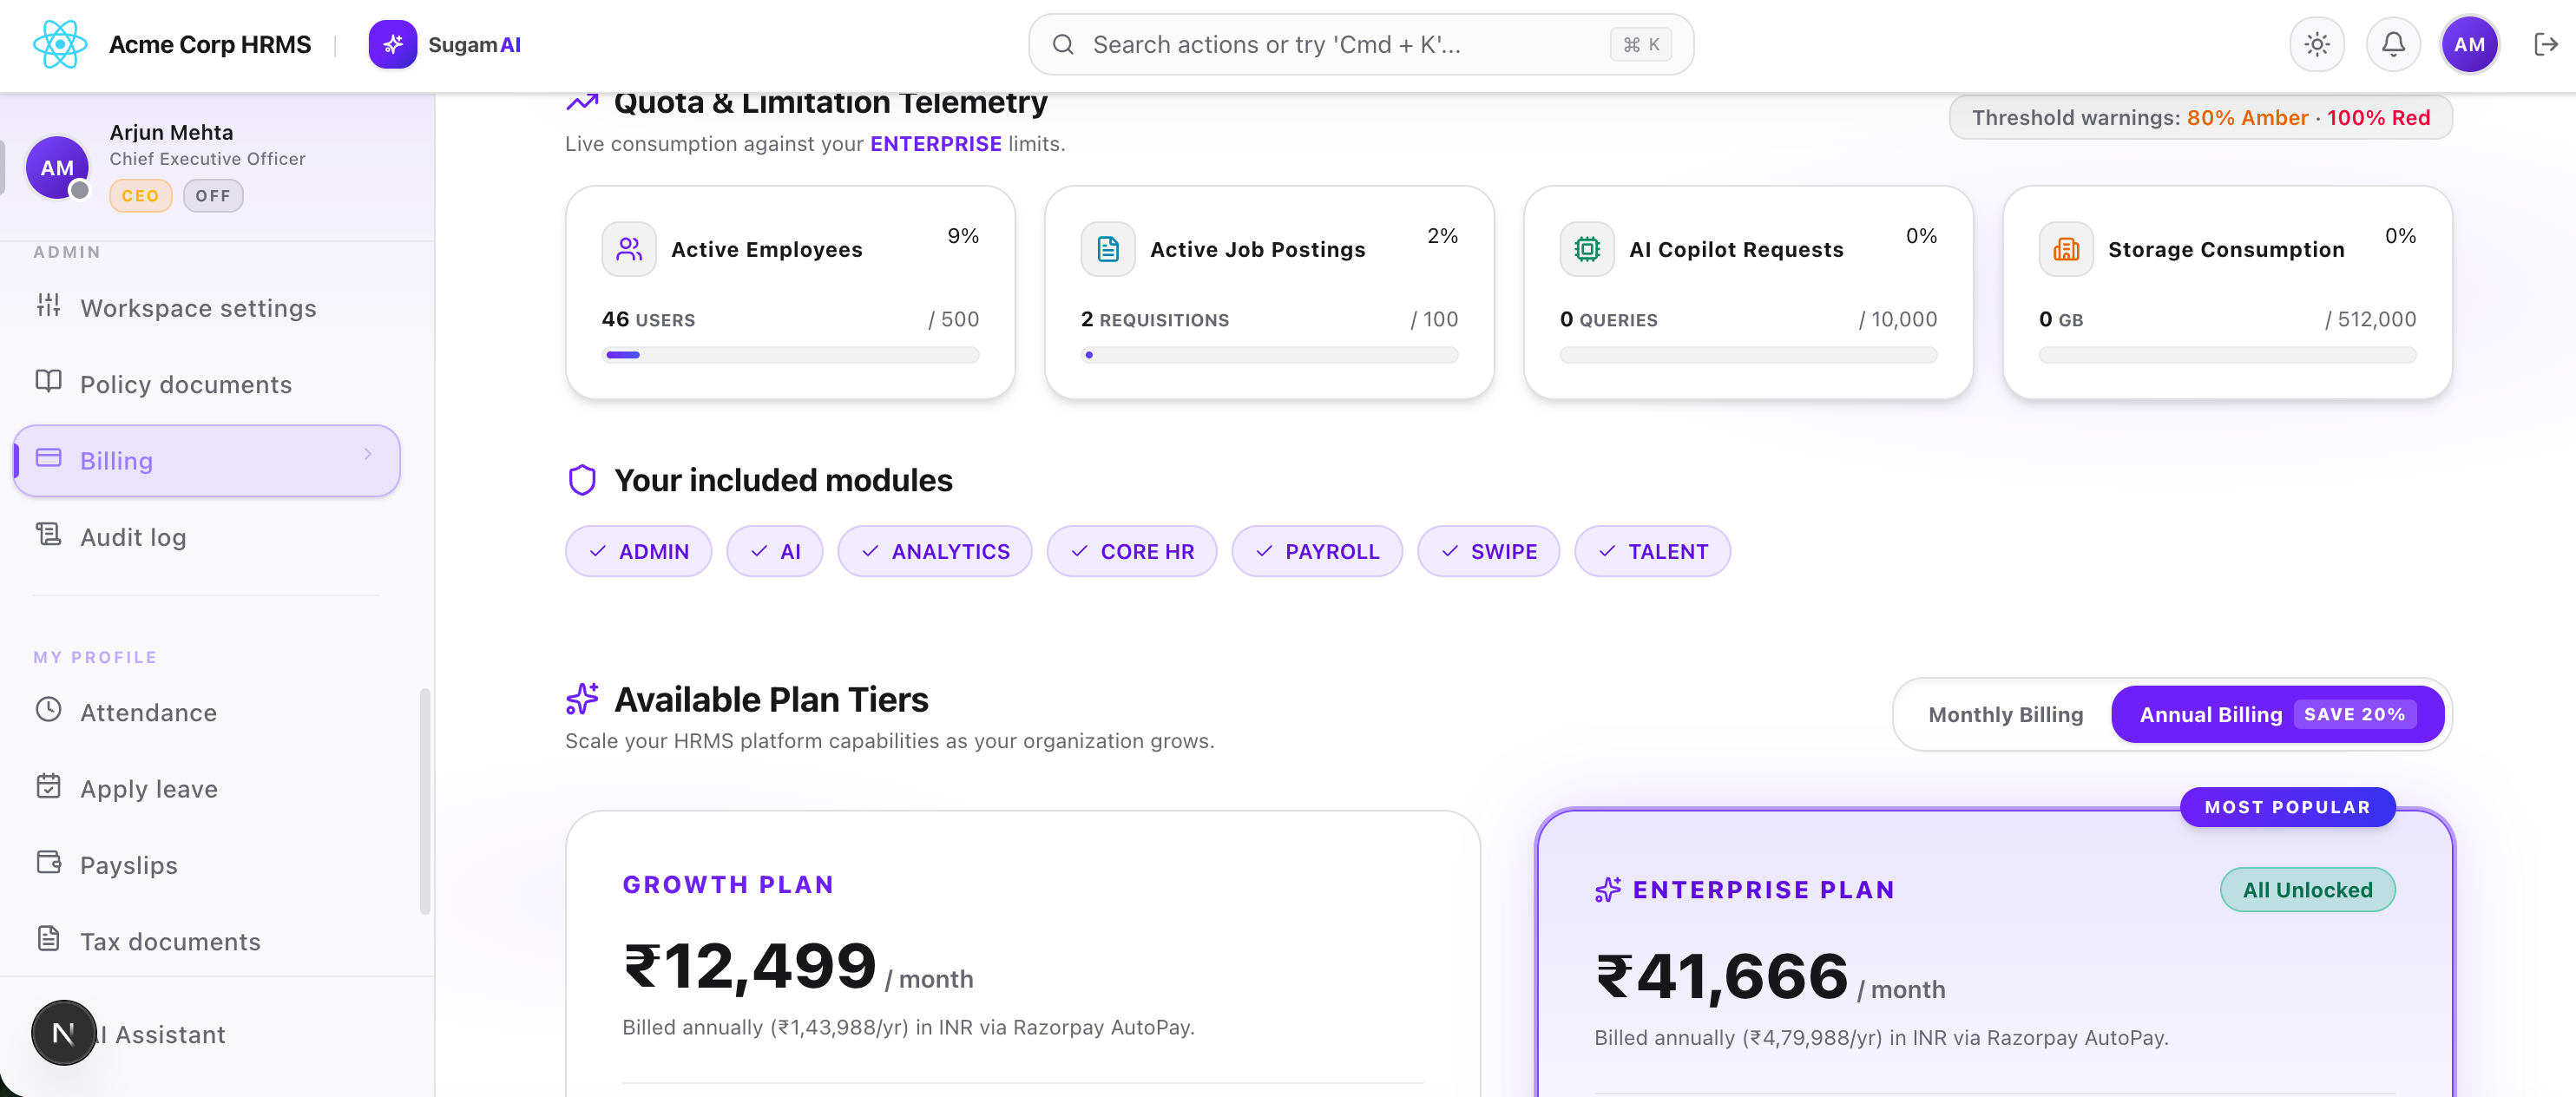Click the Tax documents file icon
The height and width of the screenshot is (1097, 2576).
[x=48, y=939]
